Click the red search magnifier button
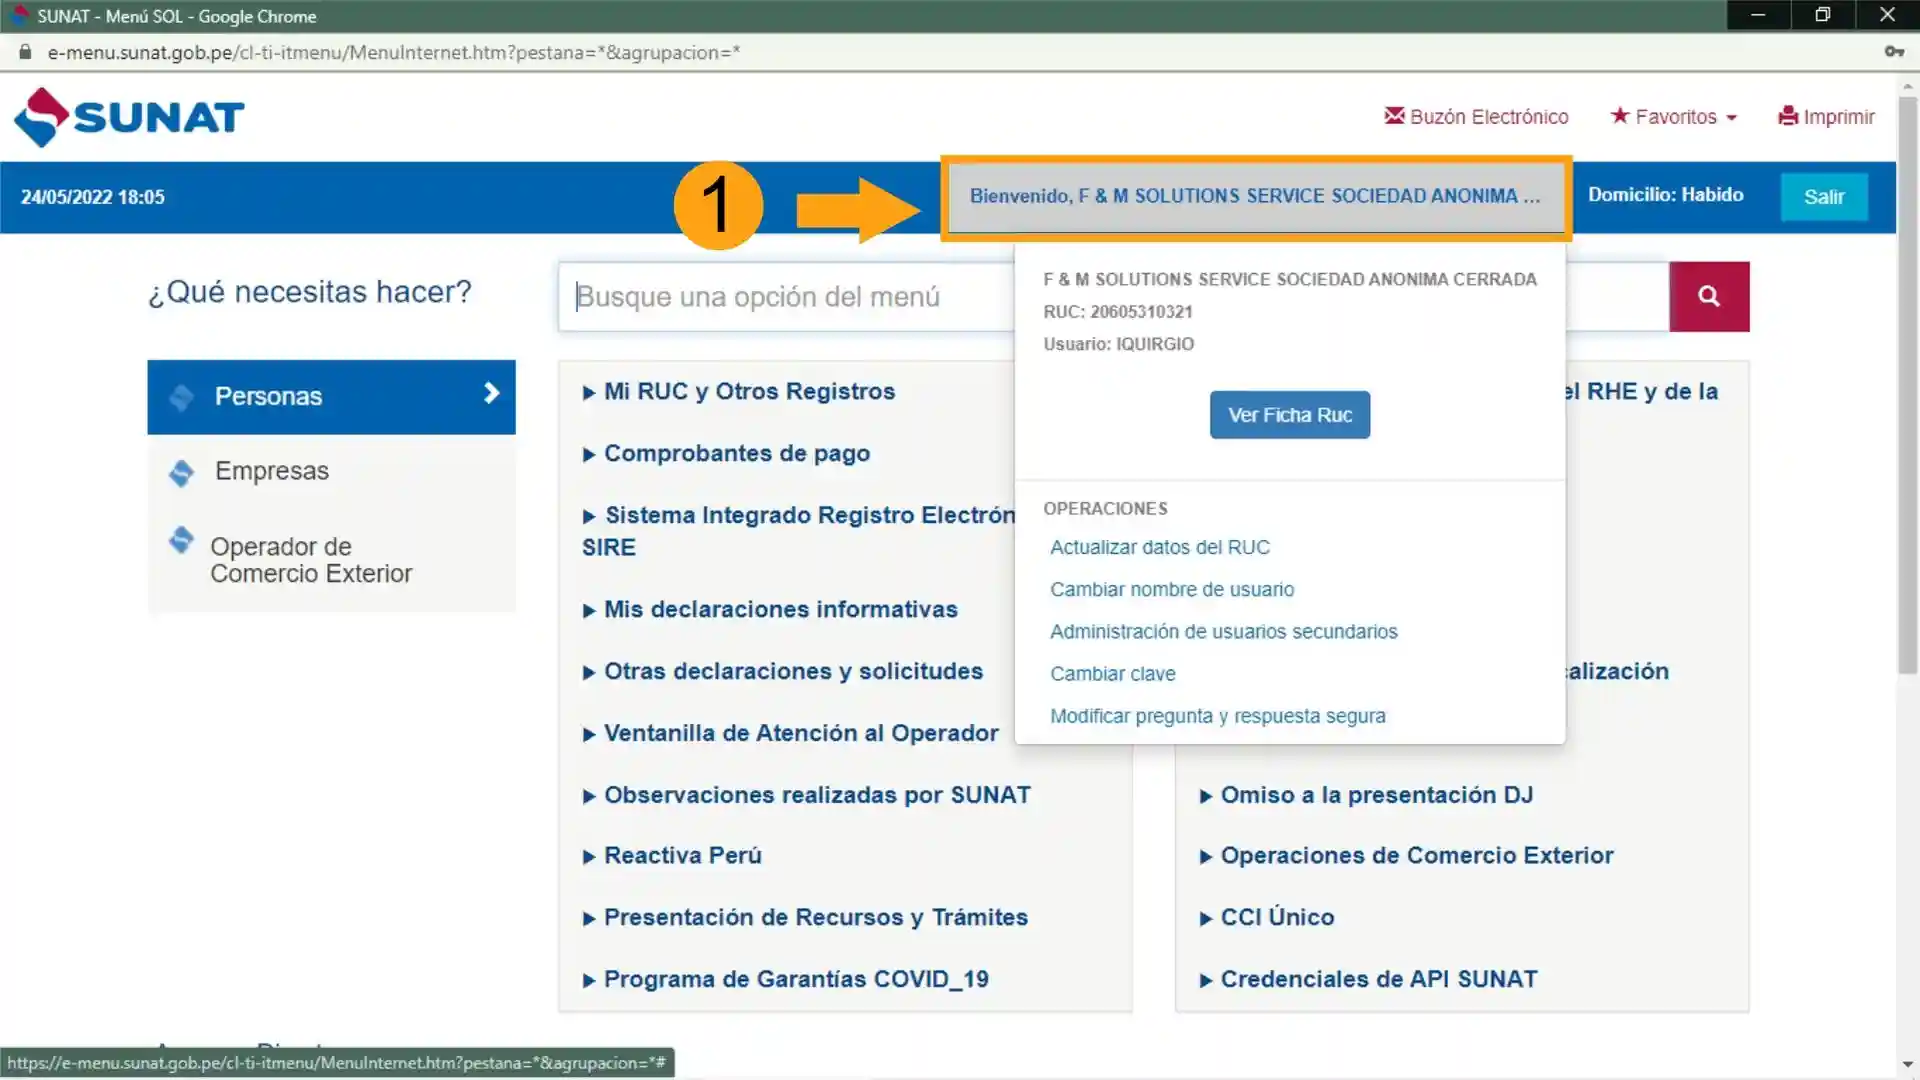Screen dimensions: 1920x1080 pyautogui.click(x=1708, y=296)
